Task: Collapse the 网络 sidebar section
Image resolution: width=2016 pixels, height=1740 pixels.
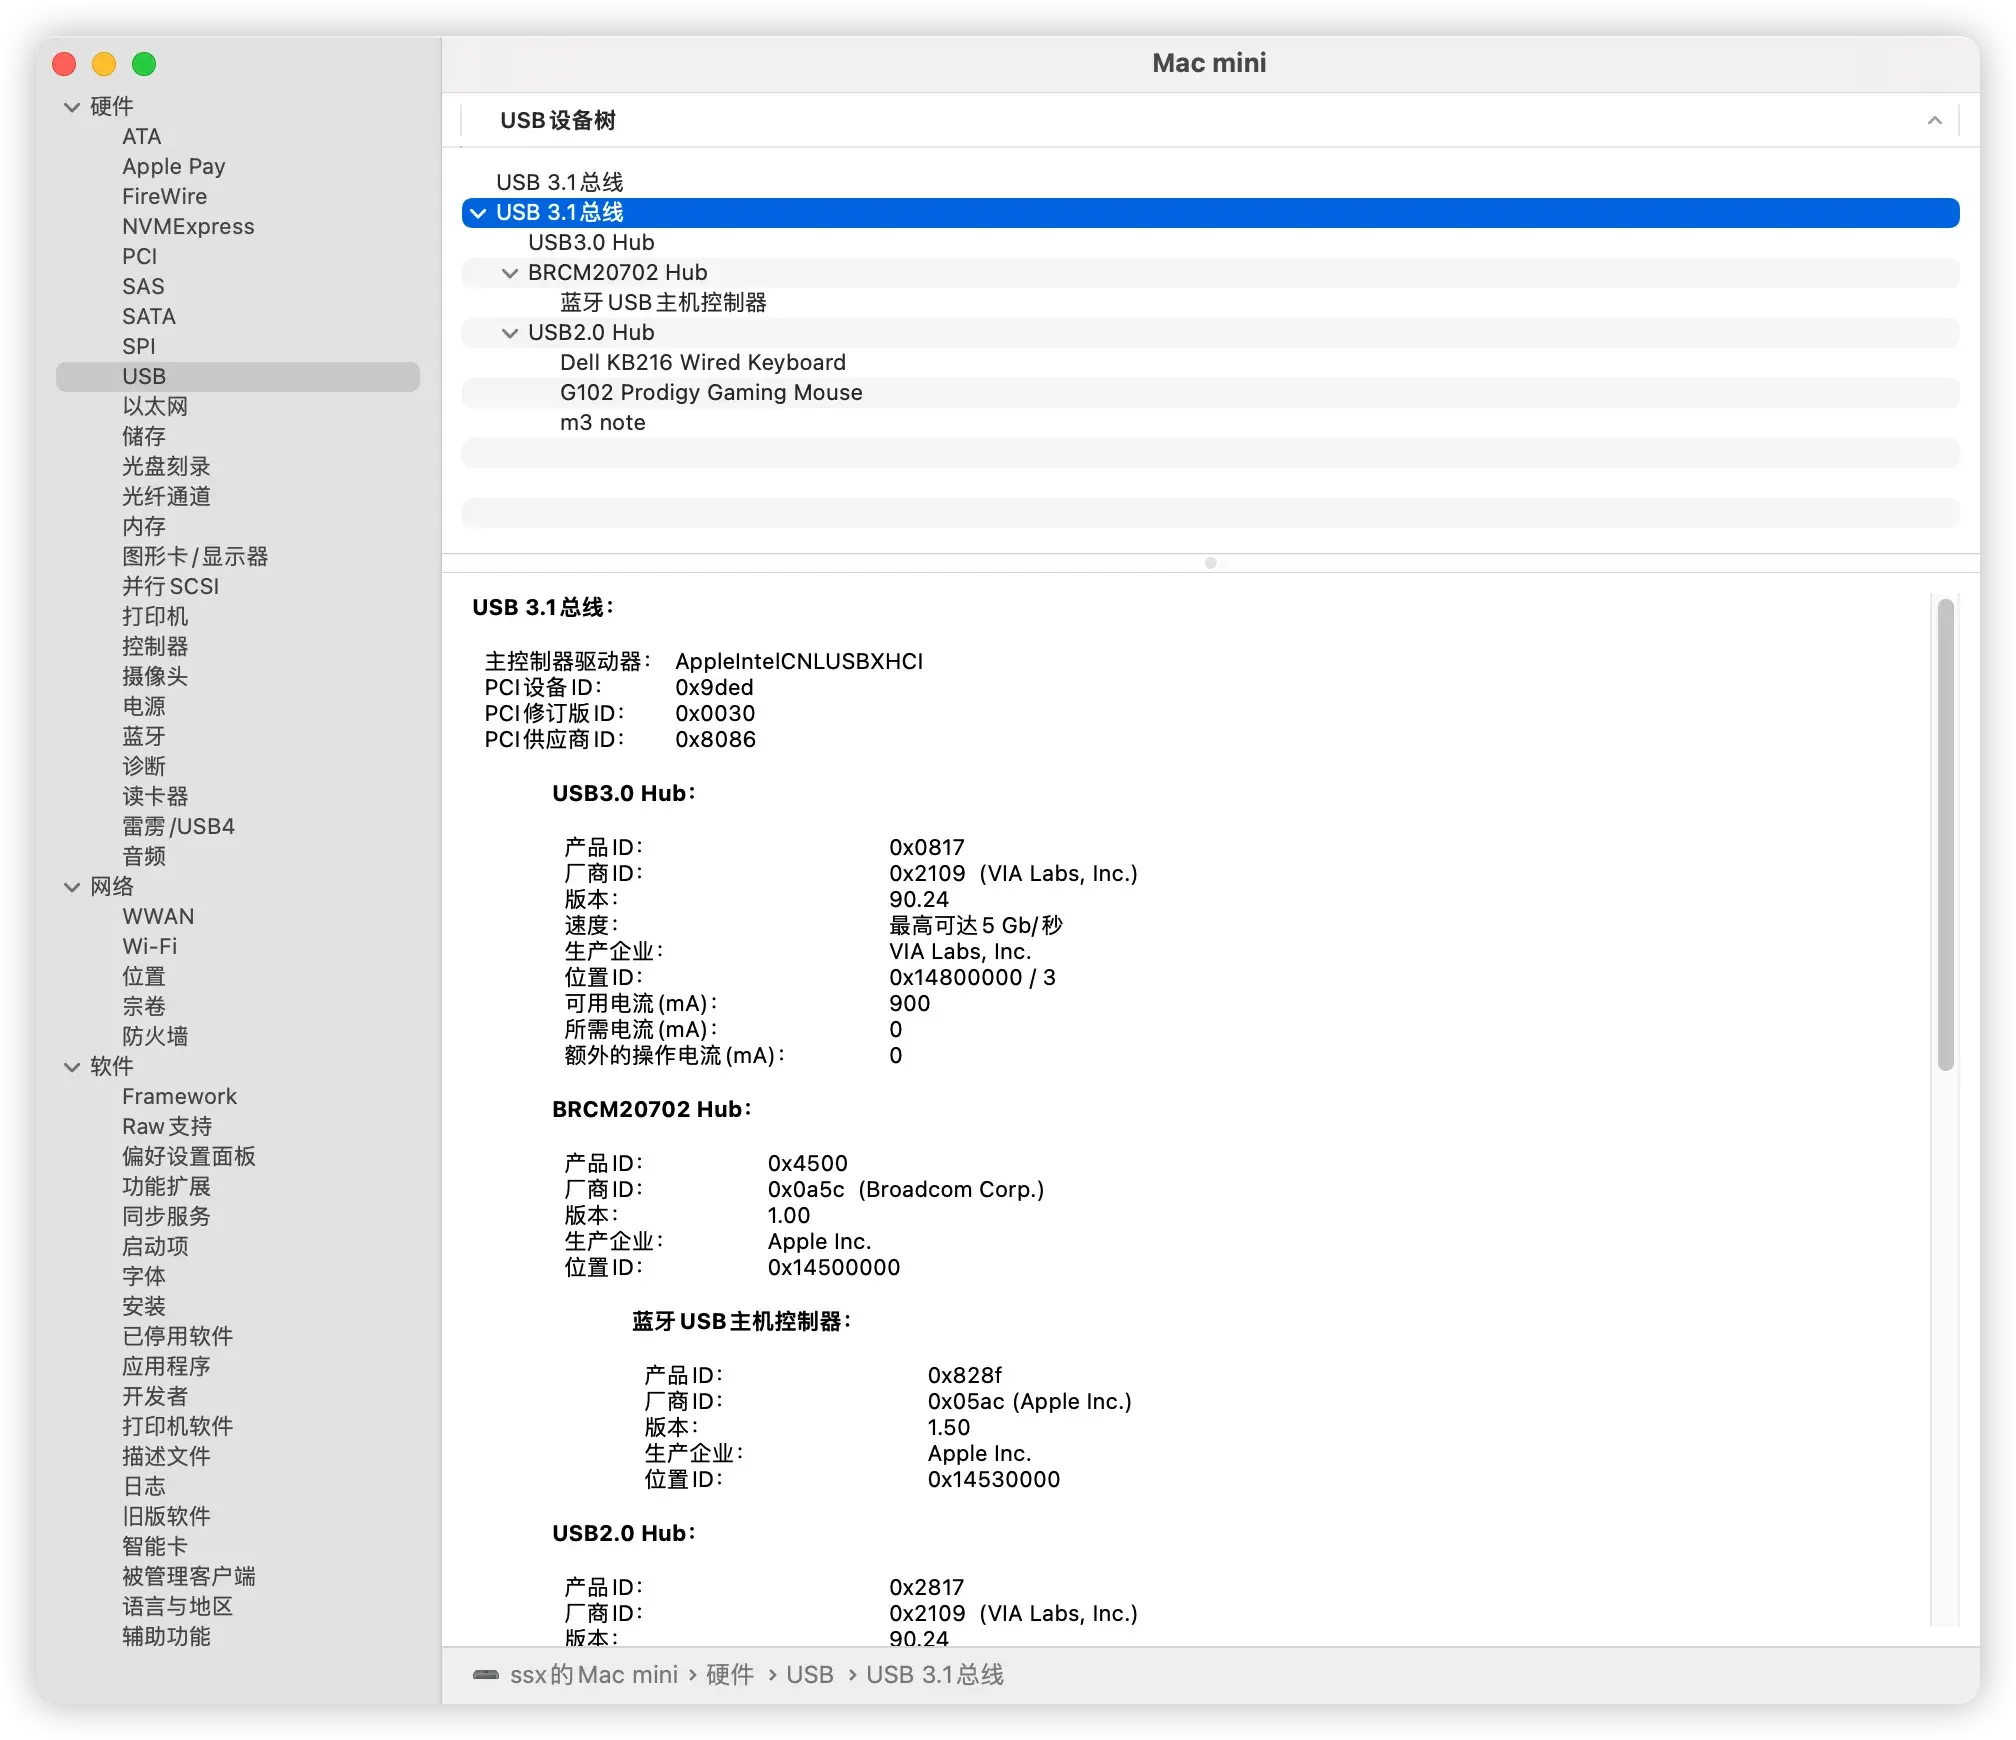Action: [72, 887]
